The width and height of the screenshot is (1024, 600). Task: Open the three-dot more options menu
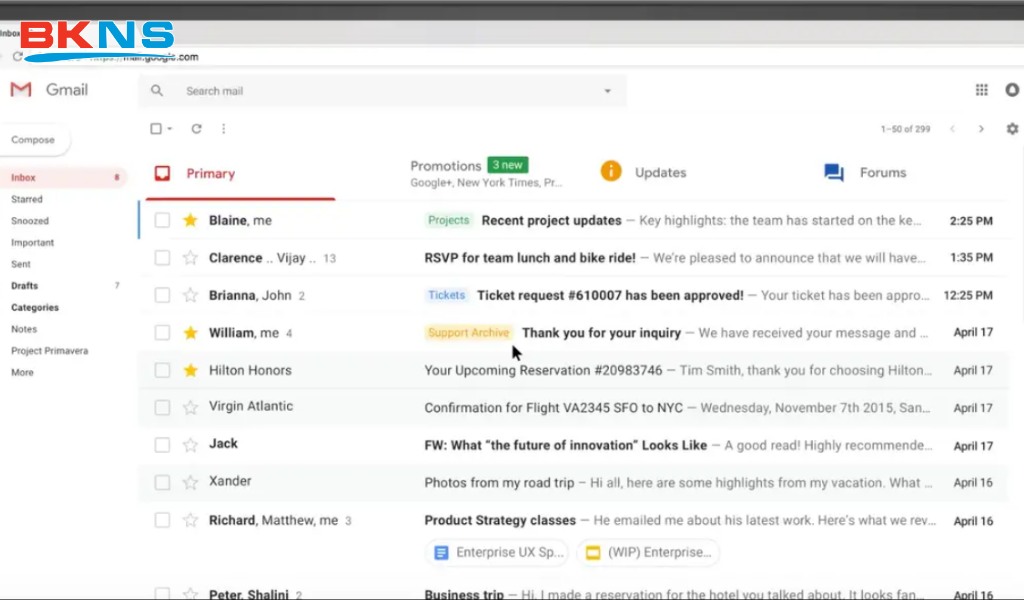tap(223, 128)
